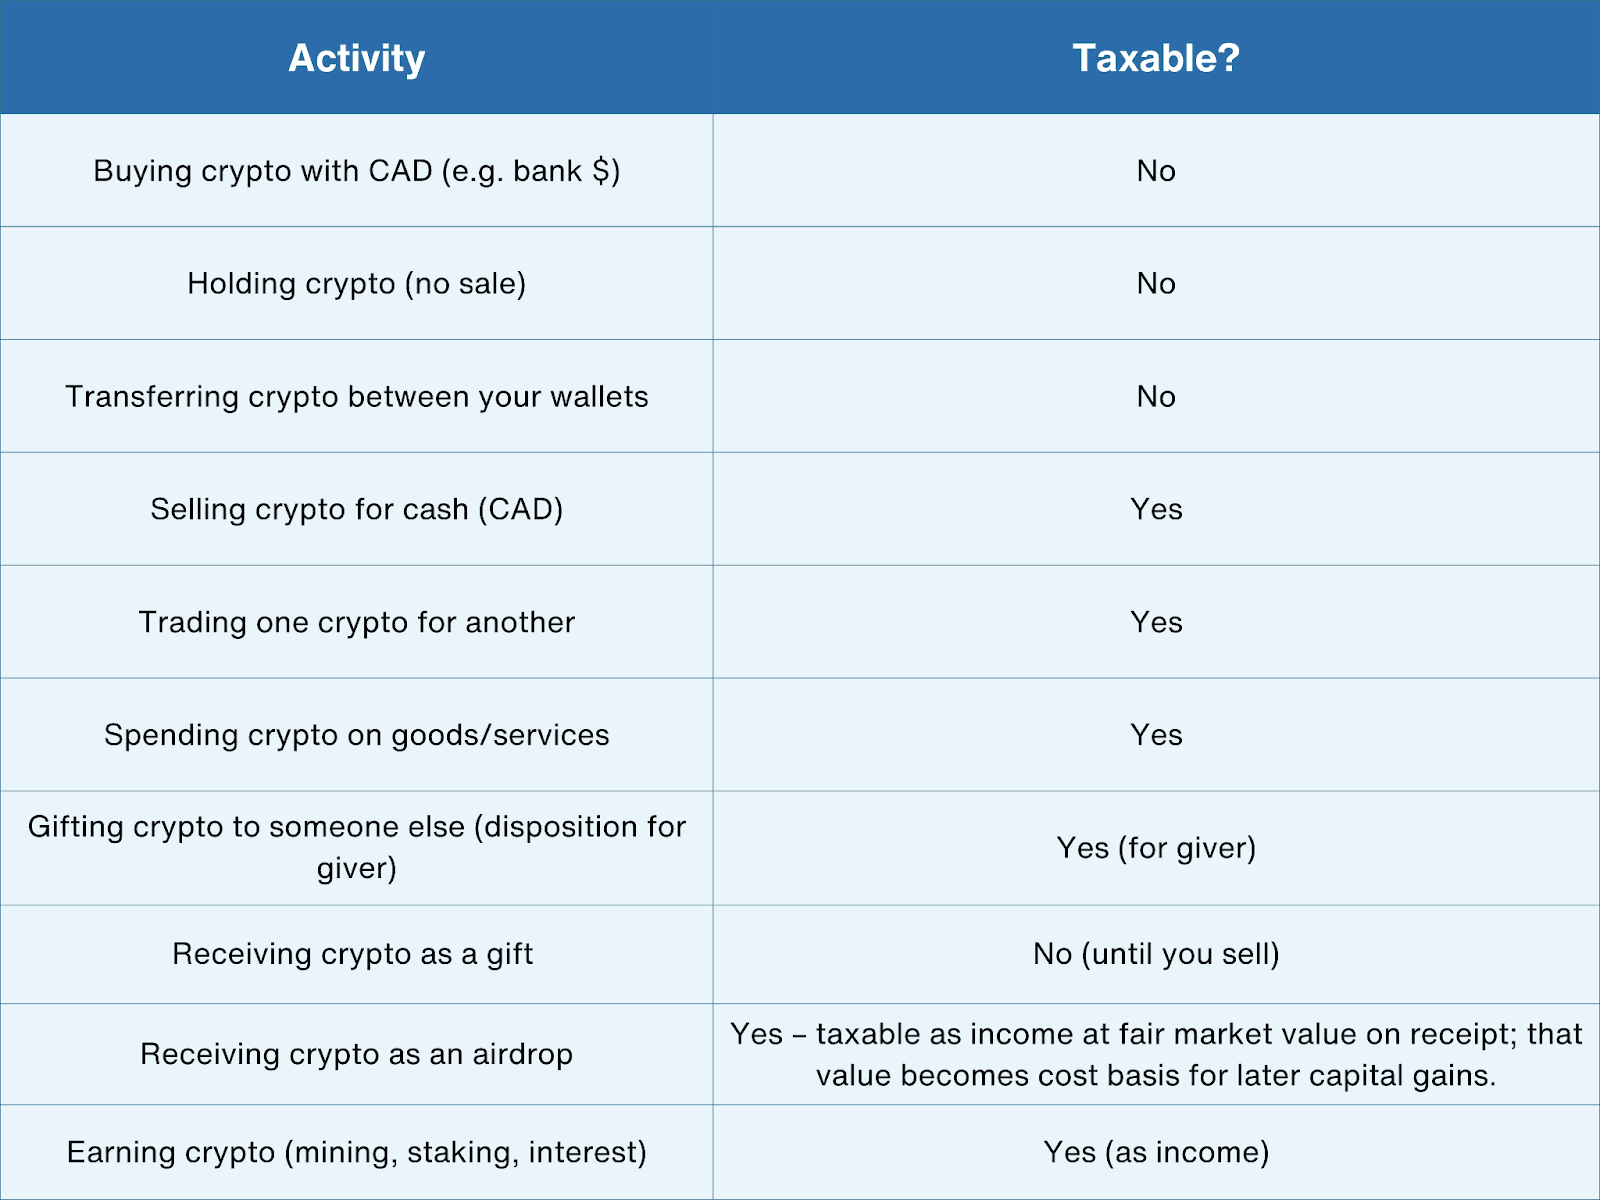
Task: Click the 'Selling crypto for cash (CAD)' cell
Action: 356,510
